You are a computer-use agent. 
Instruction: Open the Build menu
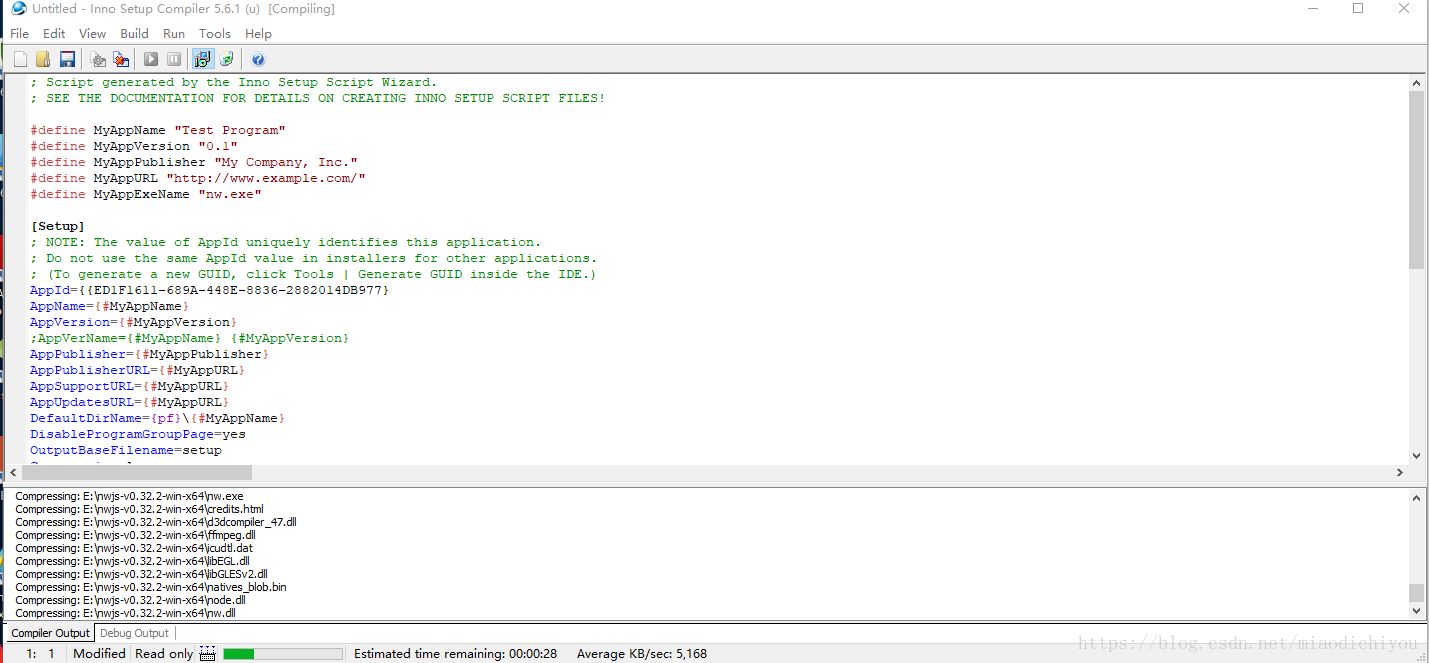134,33
